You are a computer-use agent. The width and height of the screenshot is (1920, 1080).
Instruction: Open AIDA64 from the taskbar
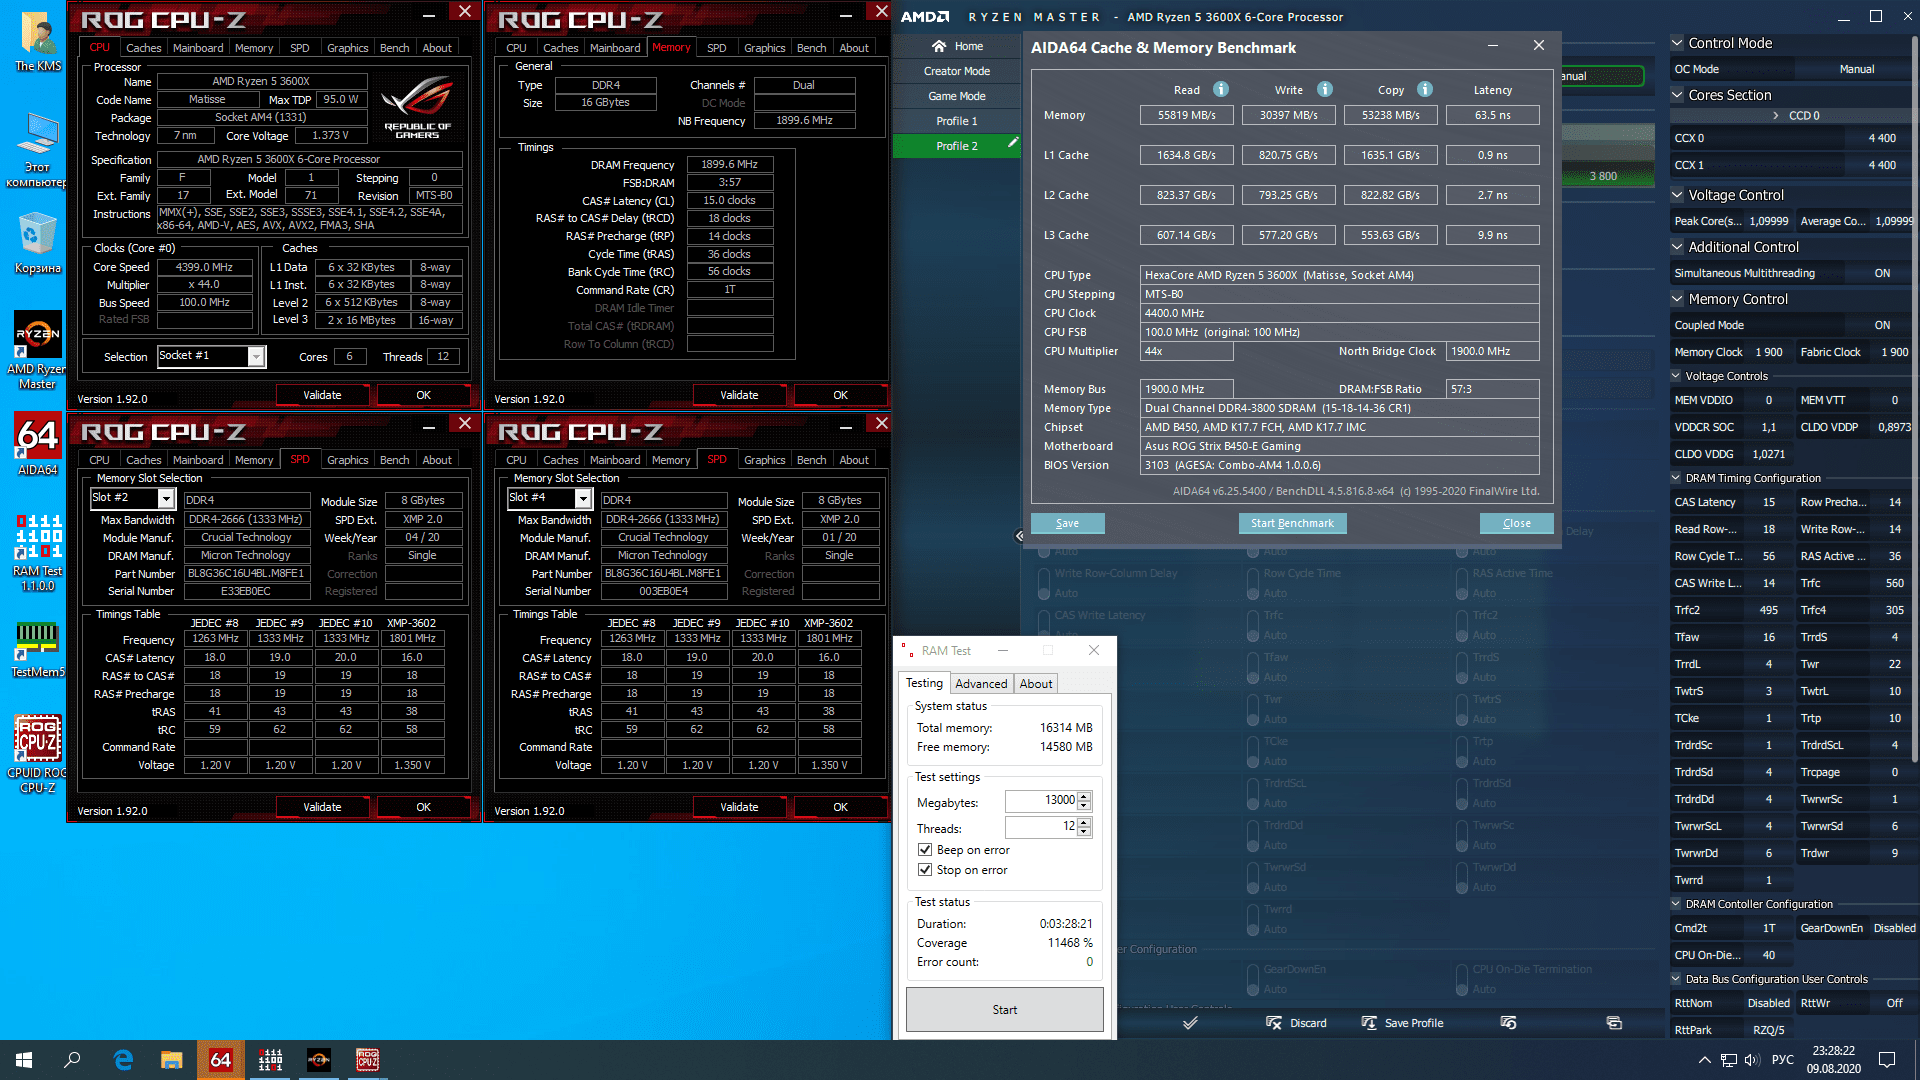(x=220, y=1060)
